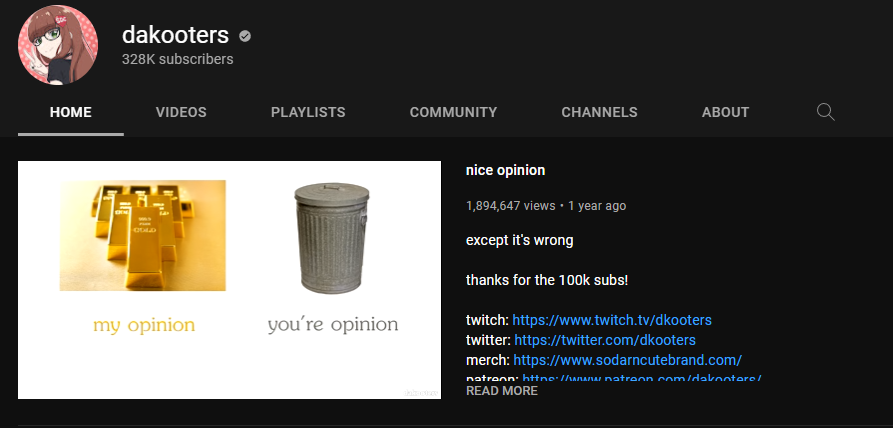Click the 'except it's wrong' description line
893x428 pixels.
[519, 240]
